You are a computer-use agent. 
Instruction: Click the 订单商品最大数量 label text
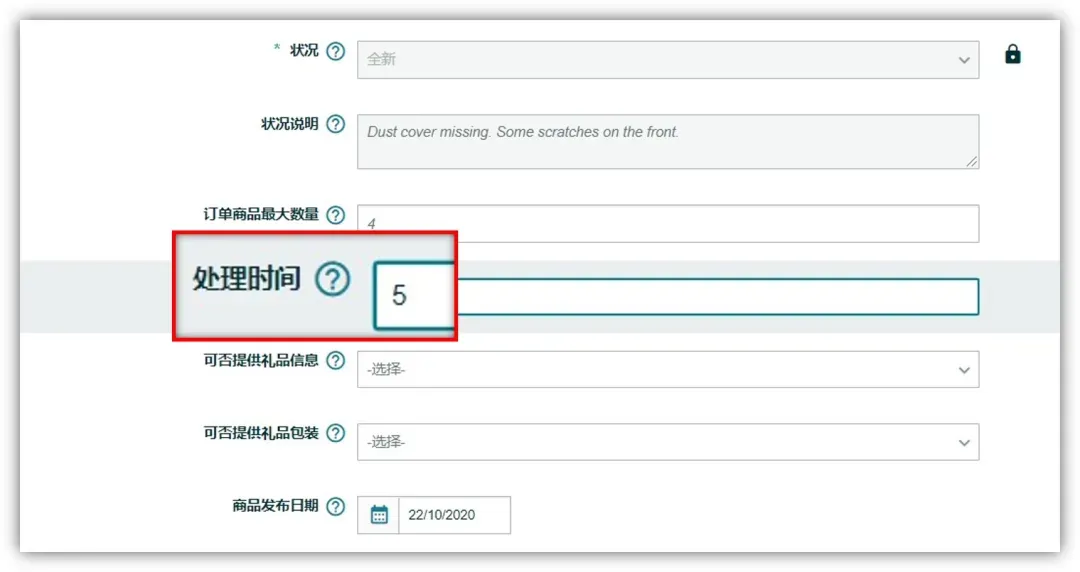pos(261,214)
